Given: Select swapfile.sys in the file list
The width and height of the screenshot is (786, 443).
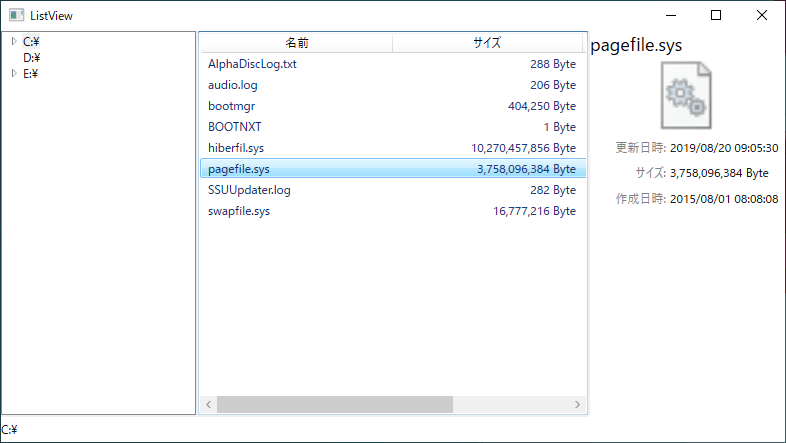Looking at the screenshot, I should coord(393,211).
